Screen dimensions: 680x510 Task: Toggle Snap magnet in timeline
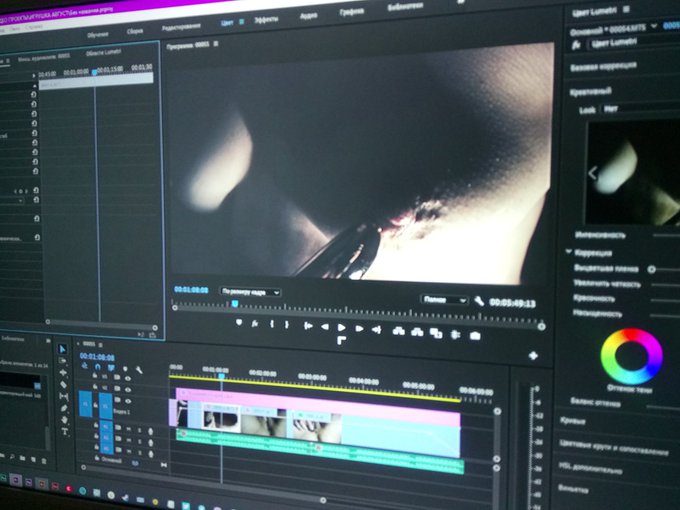tap(98, 367)
